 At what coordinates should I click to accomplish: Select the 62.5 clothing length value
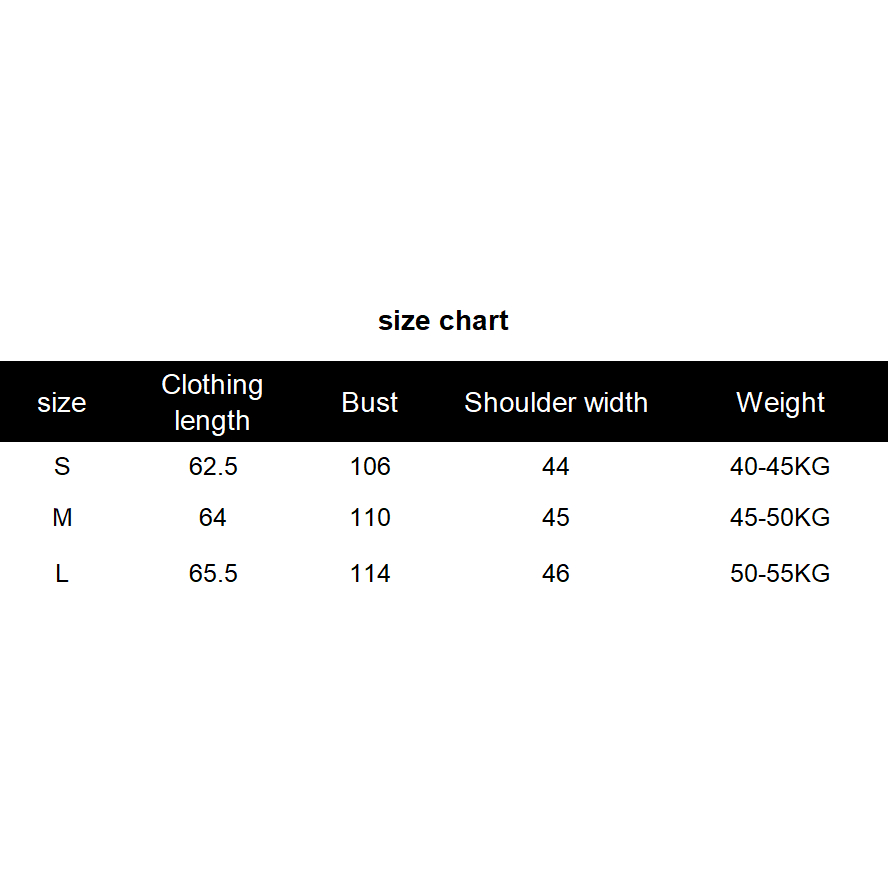click(213, 467)
